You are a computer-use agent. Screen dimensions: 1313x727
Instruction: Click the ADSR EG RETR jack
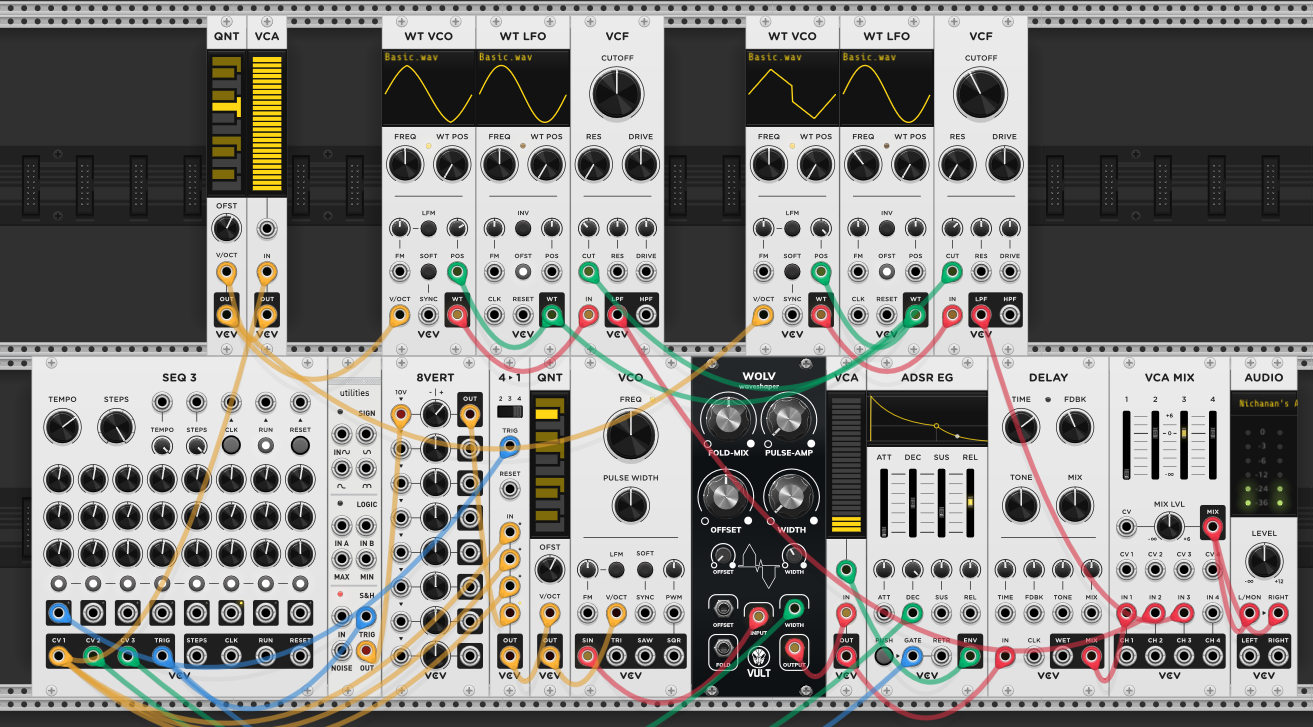(941, 656)
